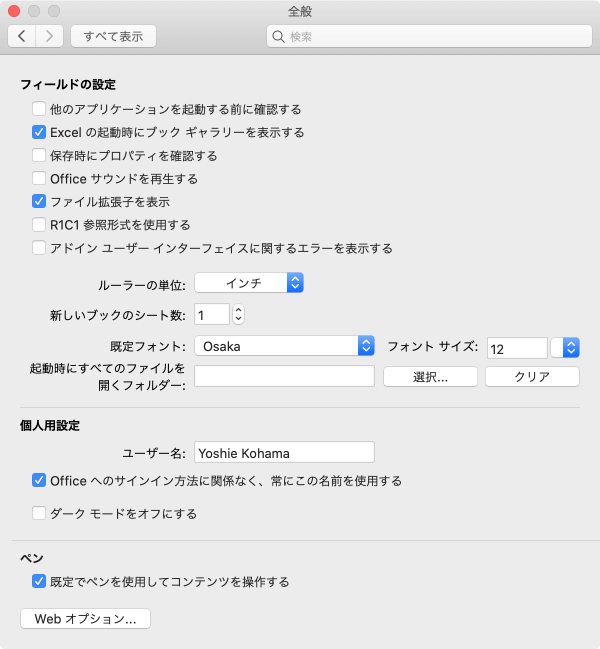Open the font size dropdown arrow

(571, 347)
